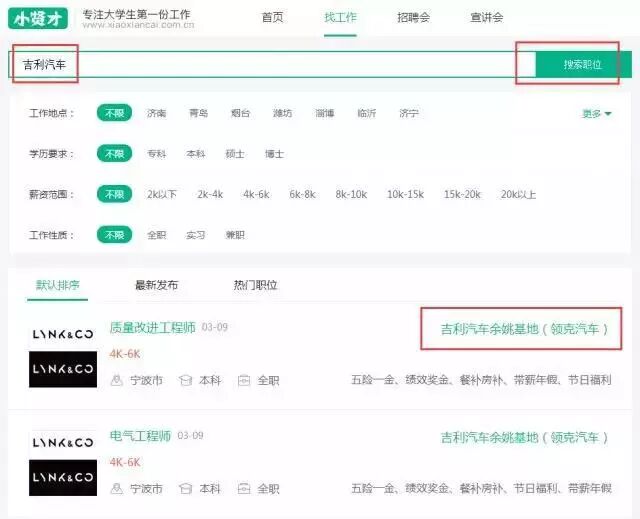The image size is (640, 519).
Task: Filter work location by 济南
Action: [156, 113]
